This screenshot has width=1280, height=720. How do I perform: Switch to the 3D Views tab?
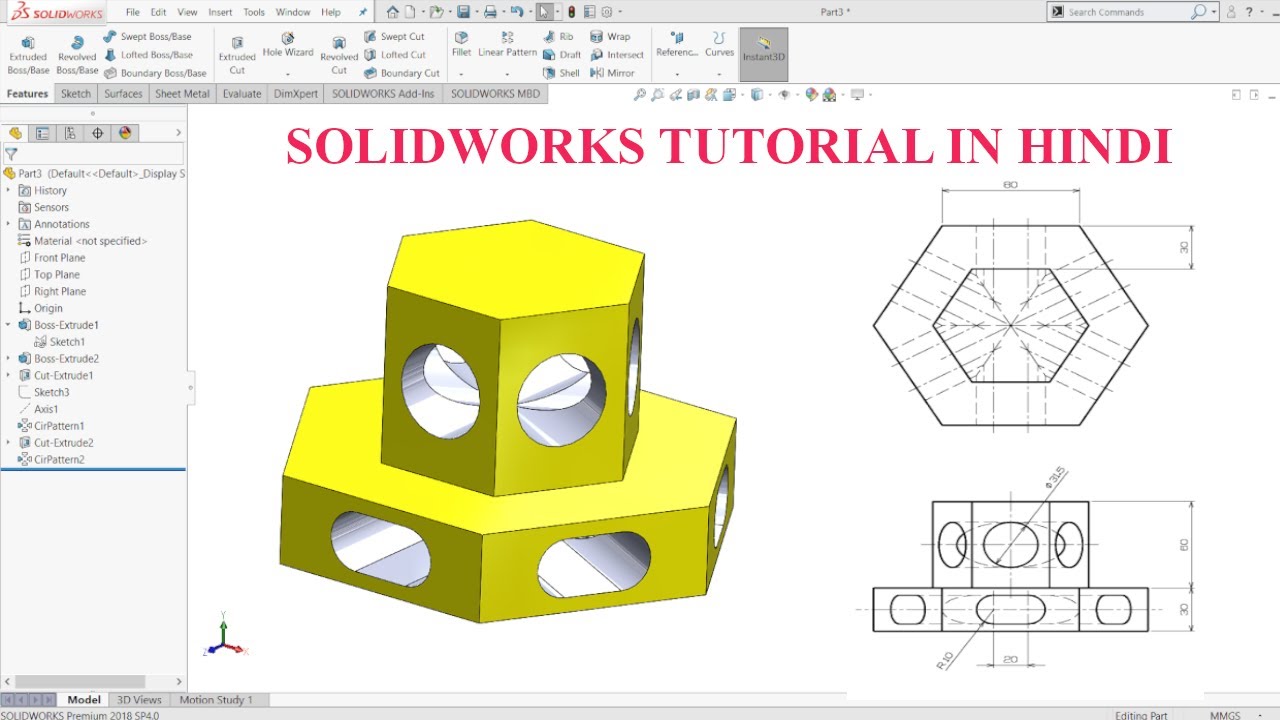(139, 700)
